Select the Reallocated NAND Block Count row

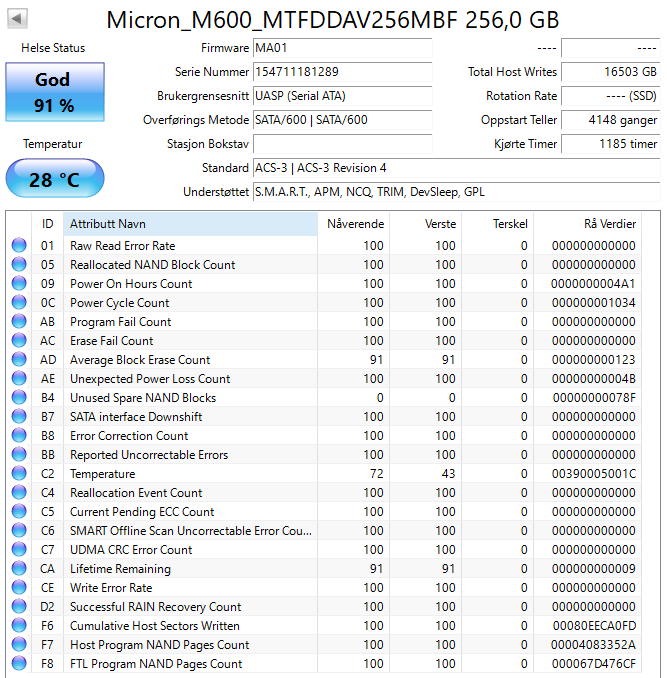(152, 265)
